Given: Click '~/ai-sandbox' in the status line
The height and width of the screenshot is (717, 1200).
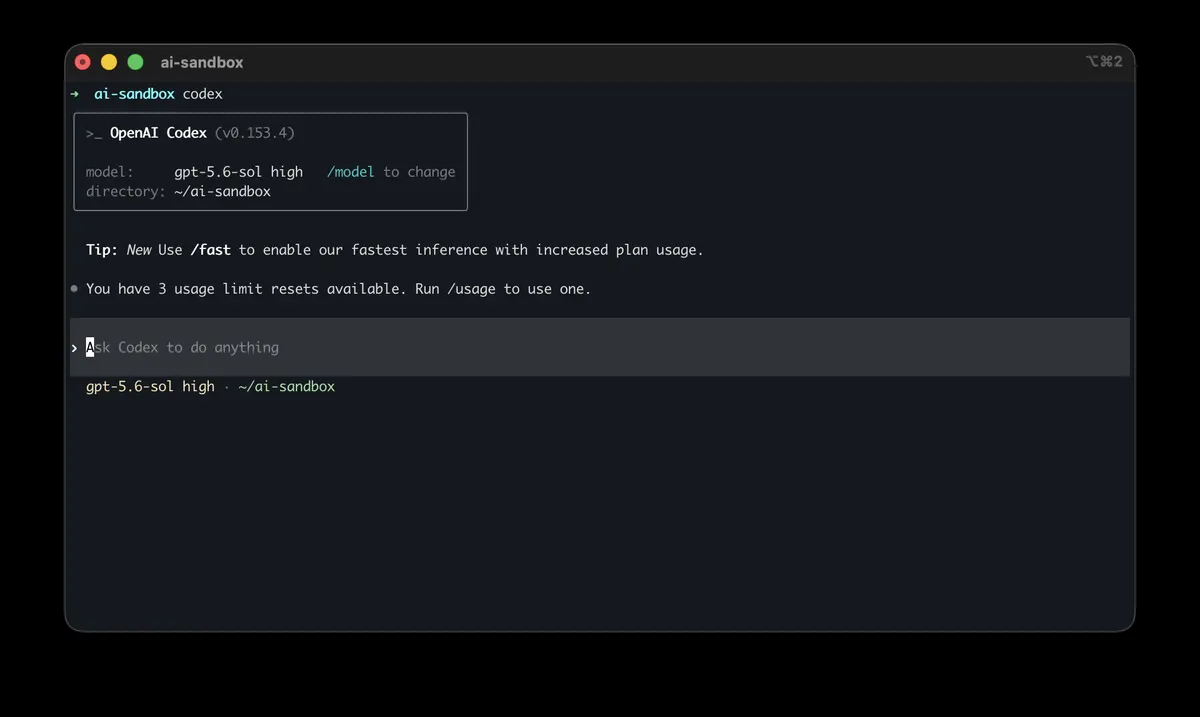Looking at the screenshot, I should coord(287,386).
